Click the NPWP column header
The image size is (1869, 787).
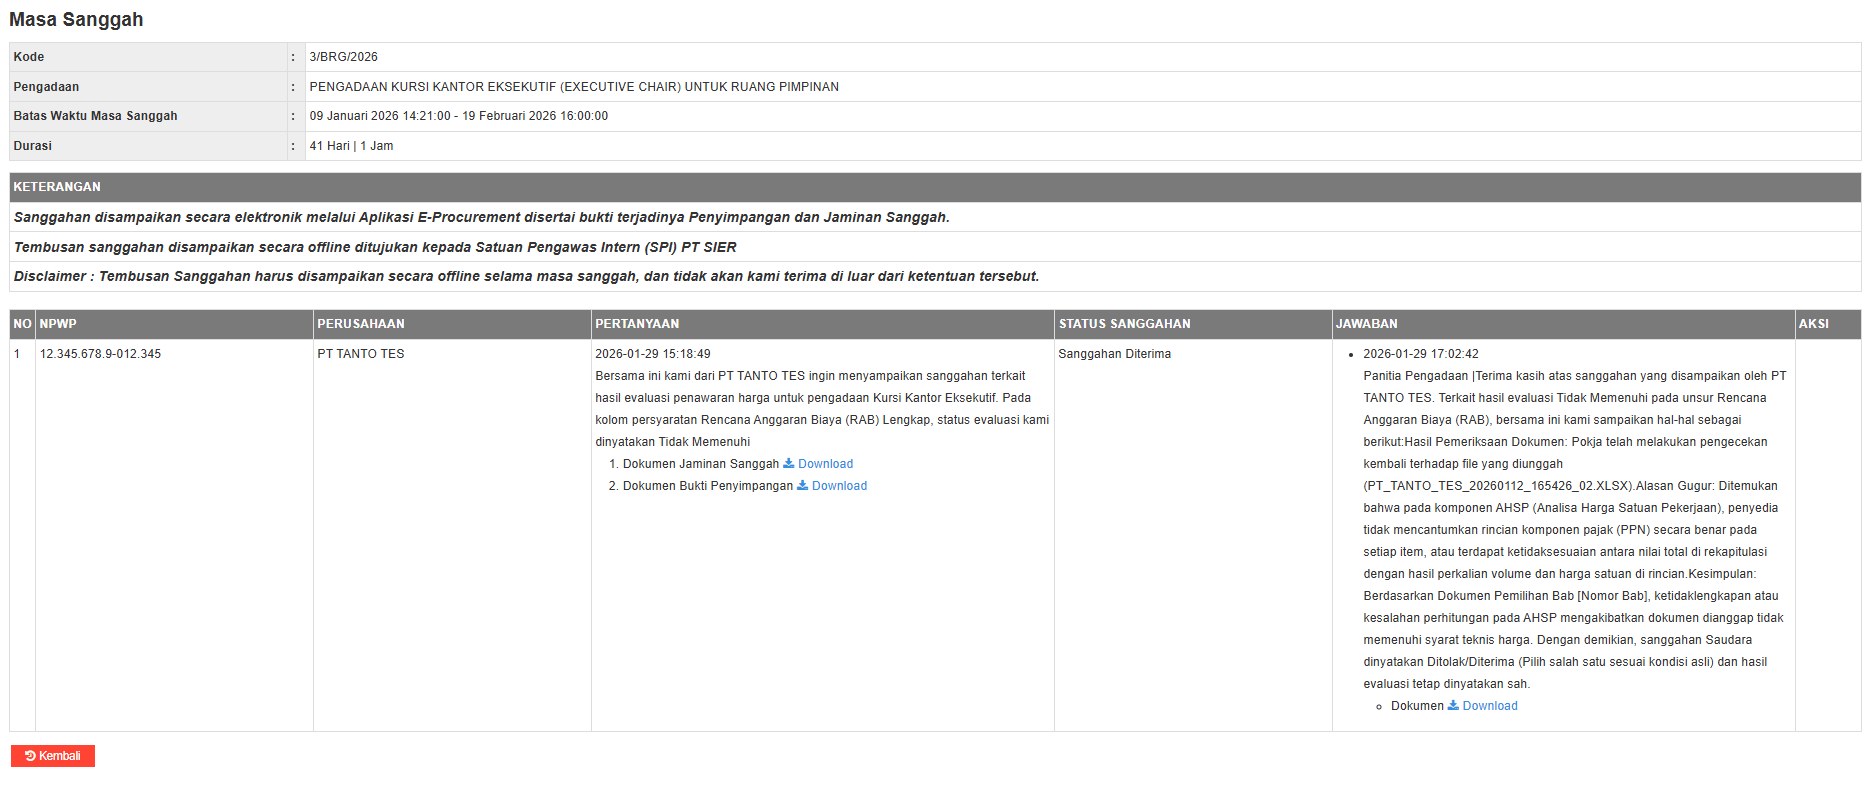(58, 324)
